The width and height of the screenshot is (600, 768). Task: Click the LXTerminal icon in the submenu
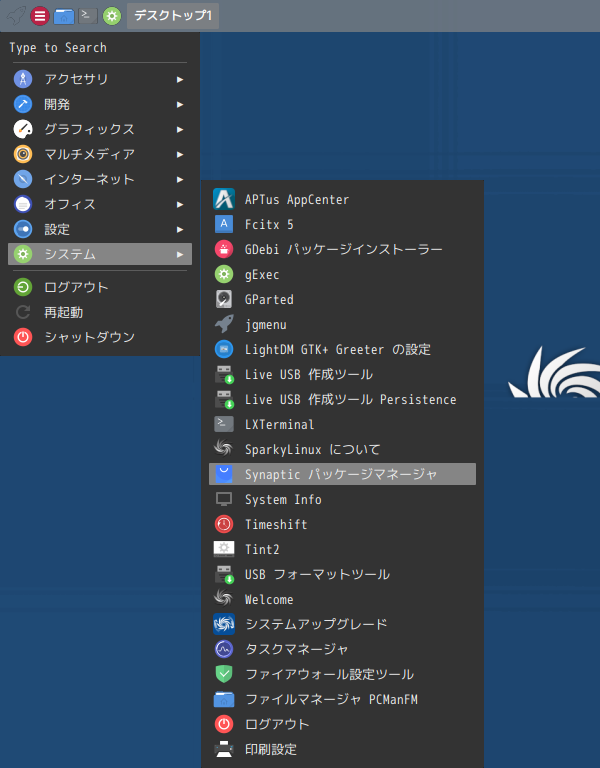[x=224, y=424]
